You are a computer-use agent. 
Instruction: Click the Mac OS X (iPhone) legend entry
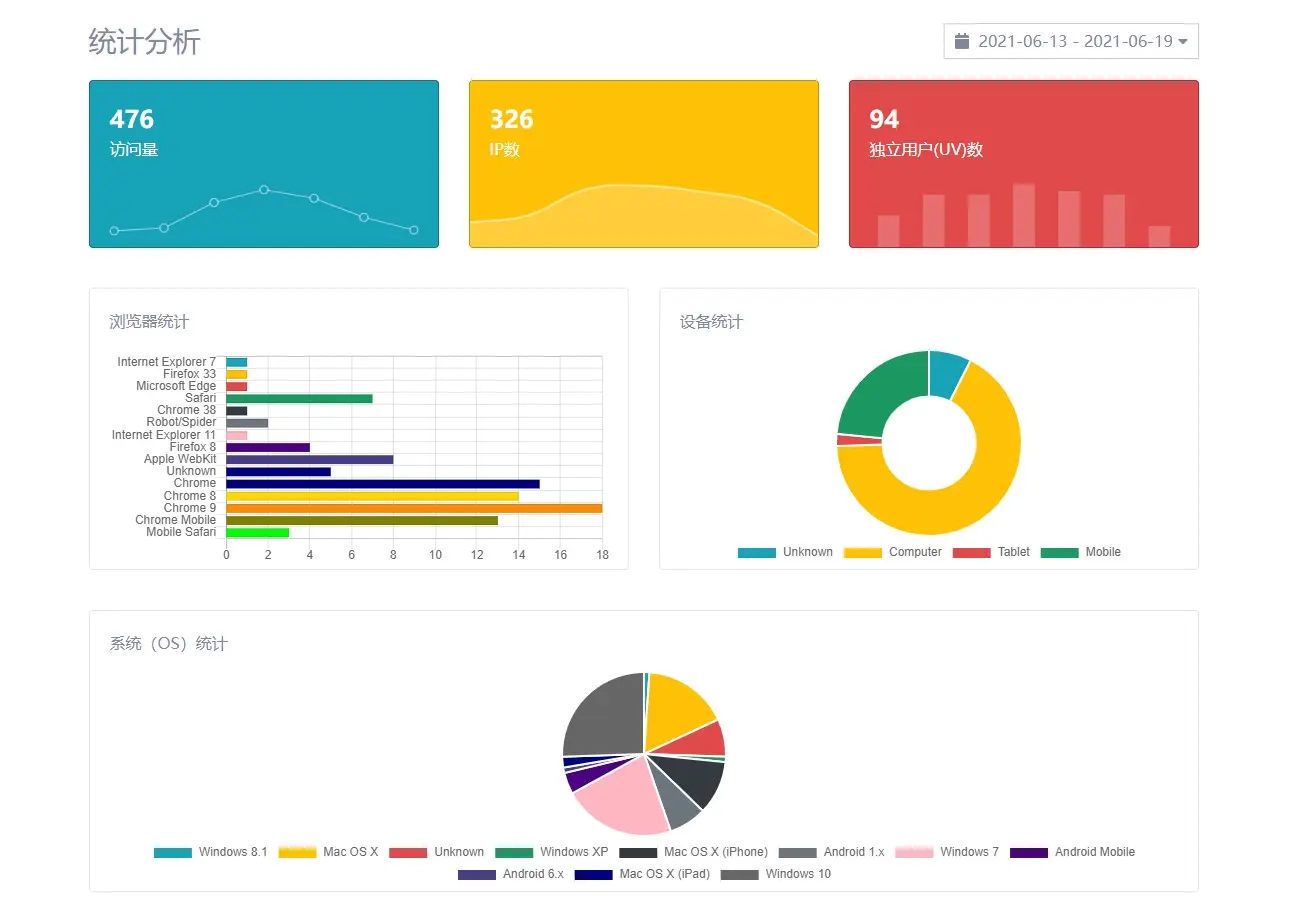tap(693, 852)
